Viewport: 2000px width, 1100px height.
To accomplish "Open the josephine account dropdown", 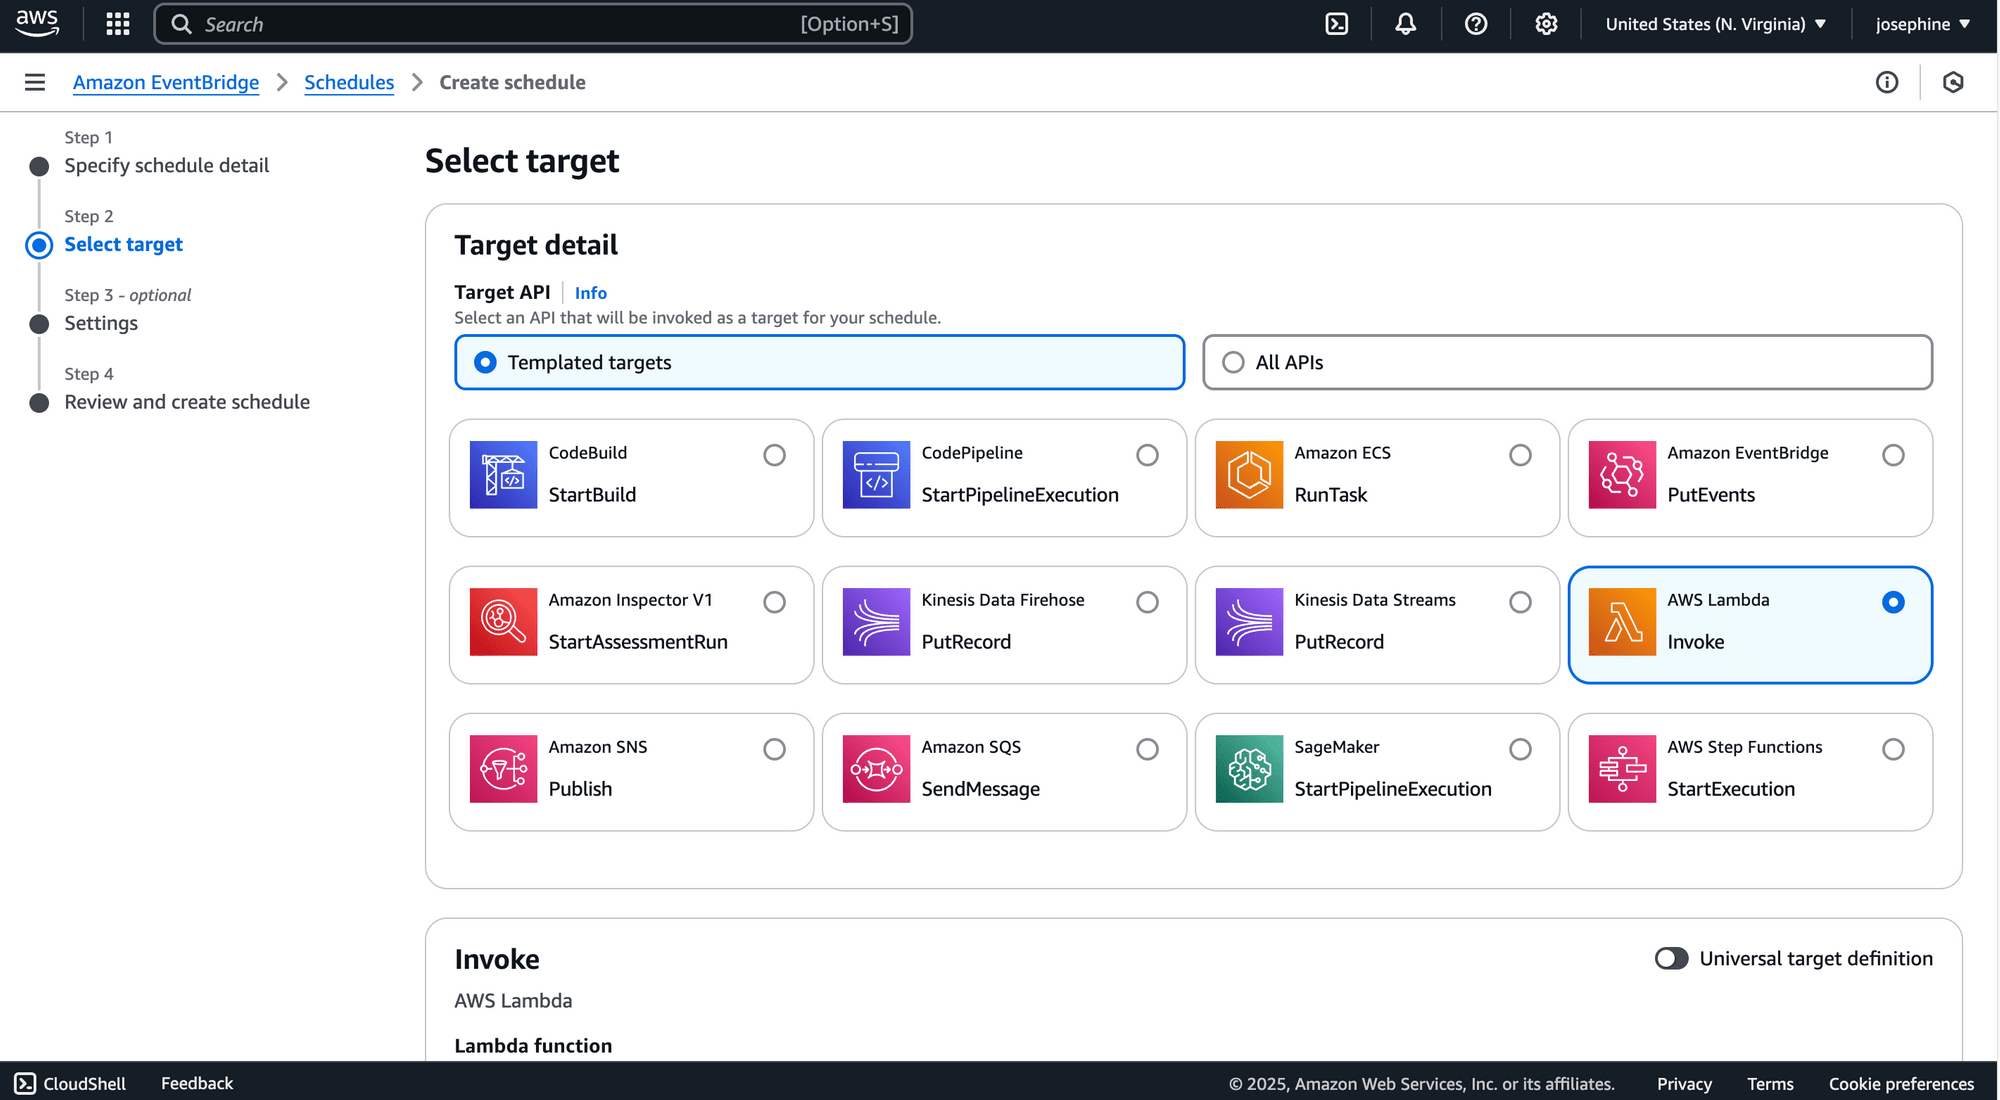I will 1922,24.
